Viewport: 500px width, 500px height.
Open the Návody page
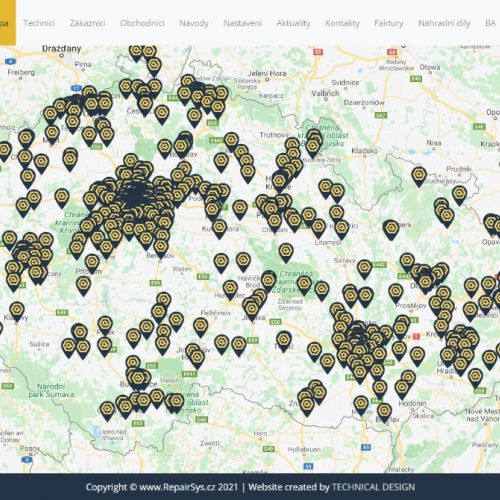point(194,23)
